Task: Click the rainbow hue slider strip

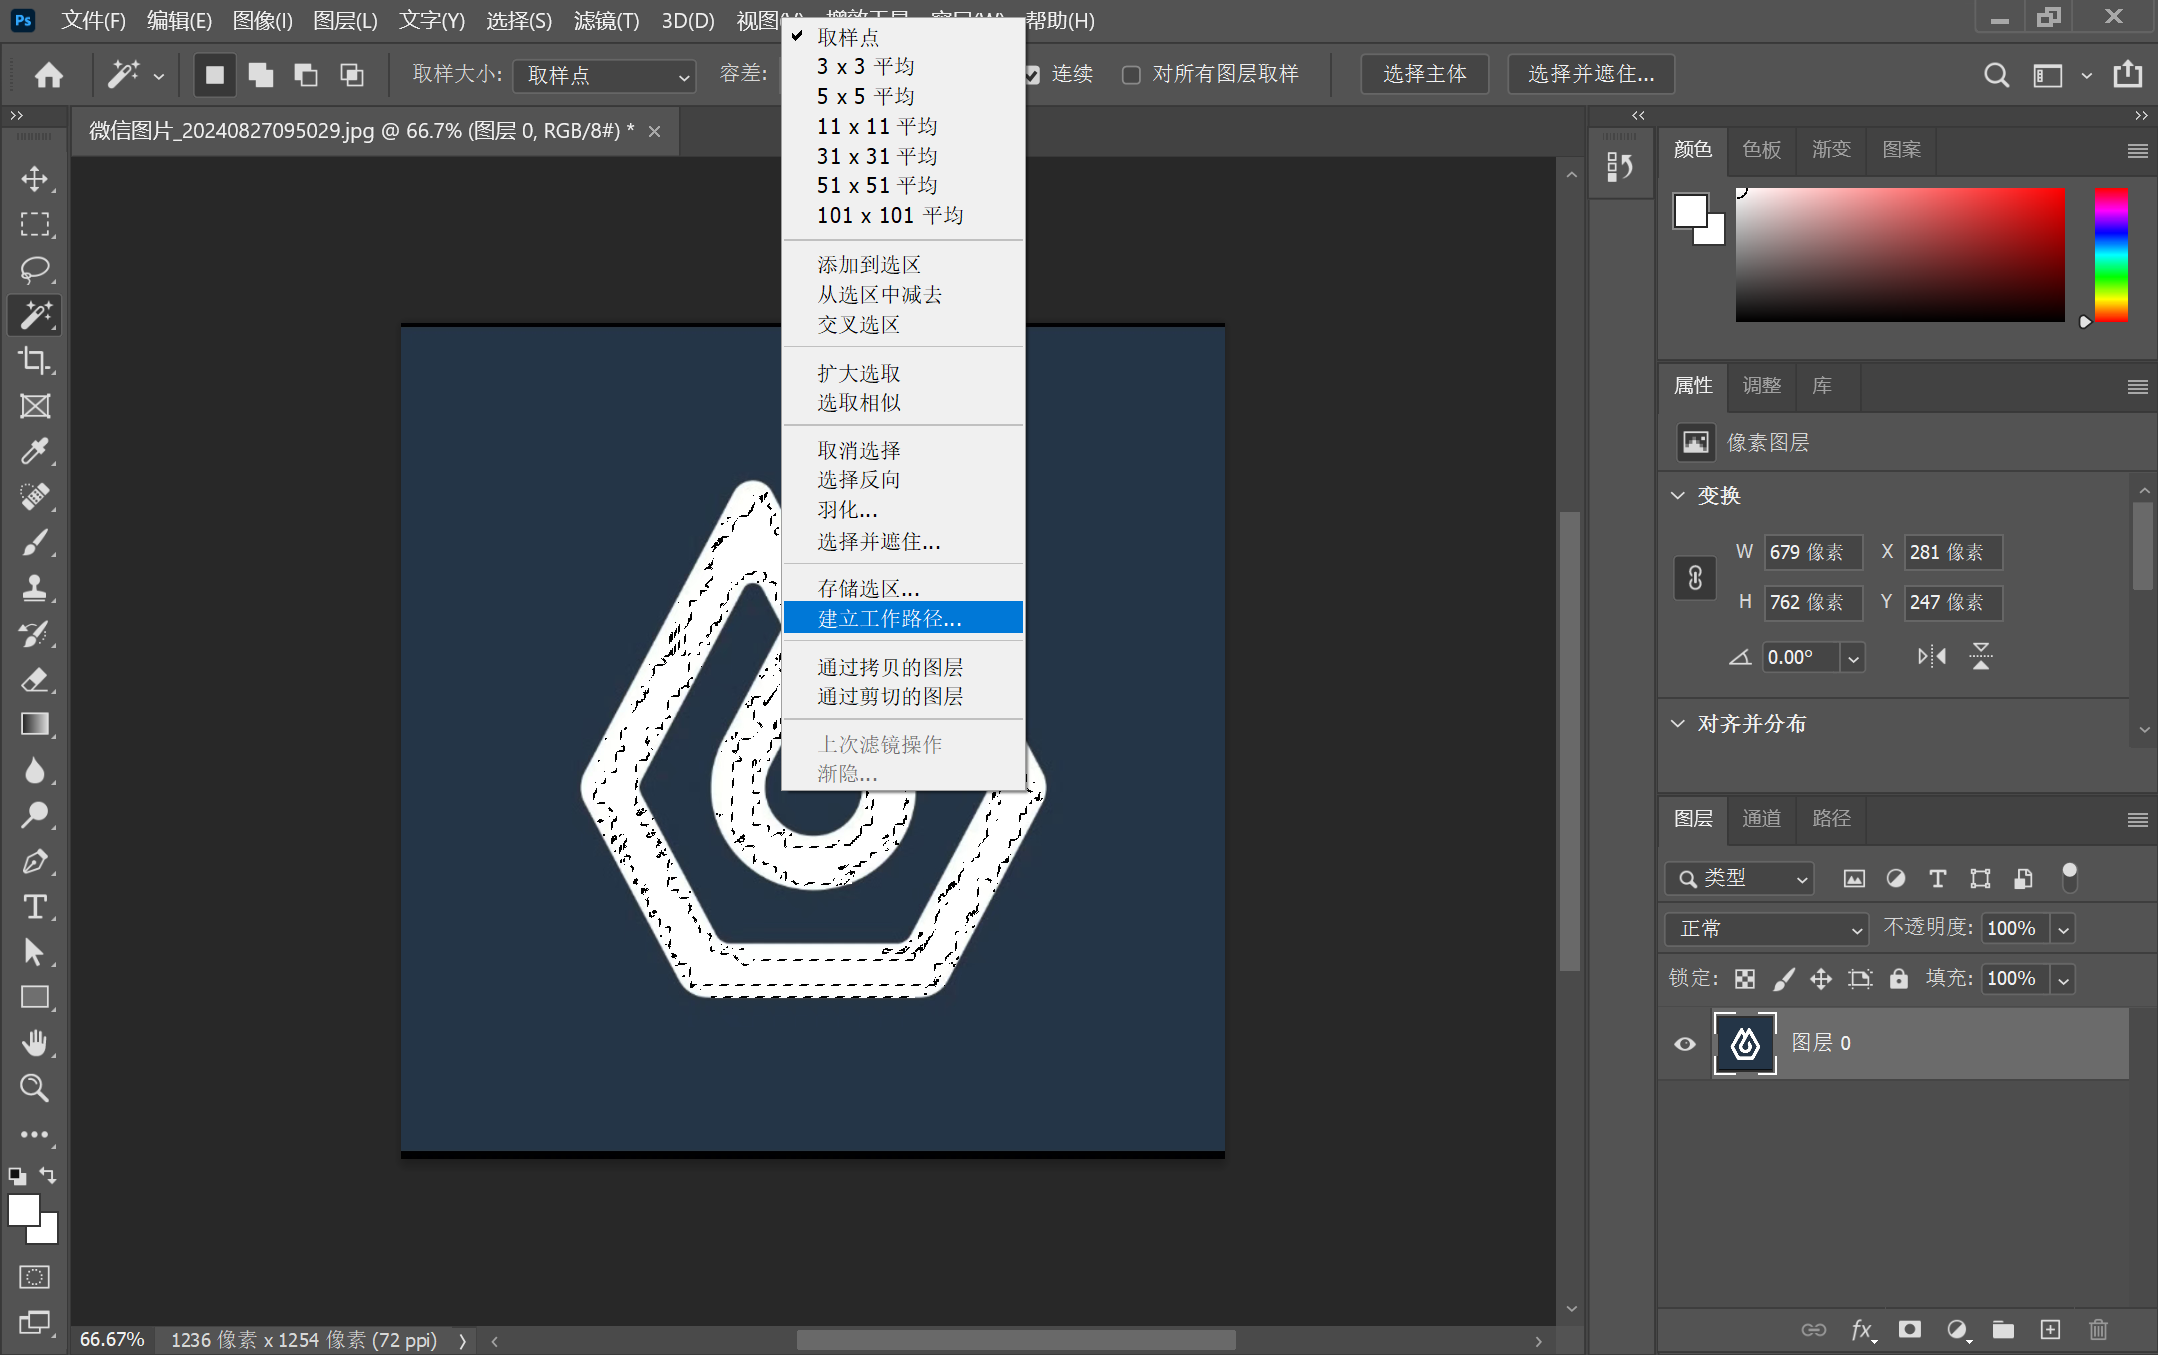Action: coord(2111,255)
